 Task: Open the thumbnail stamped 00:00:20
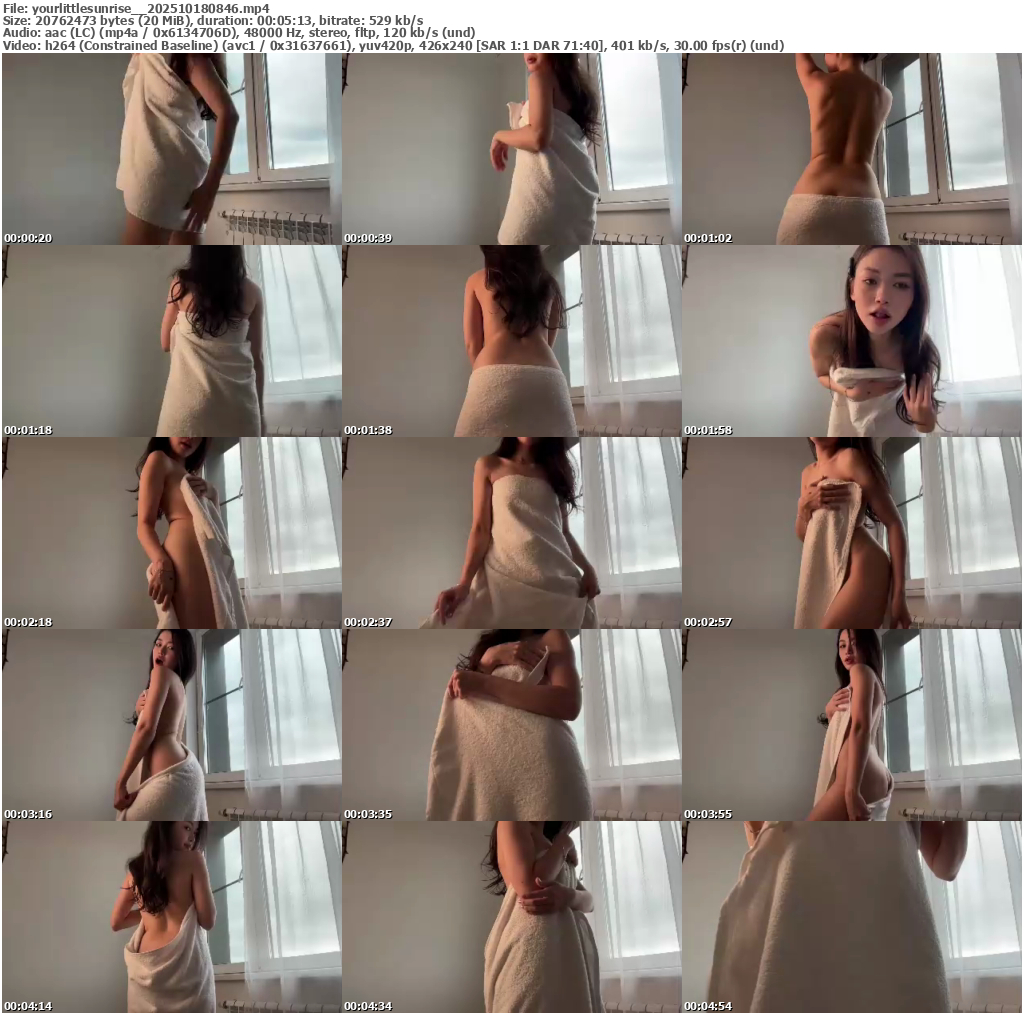coord(171,149)
